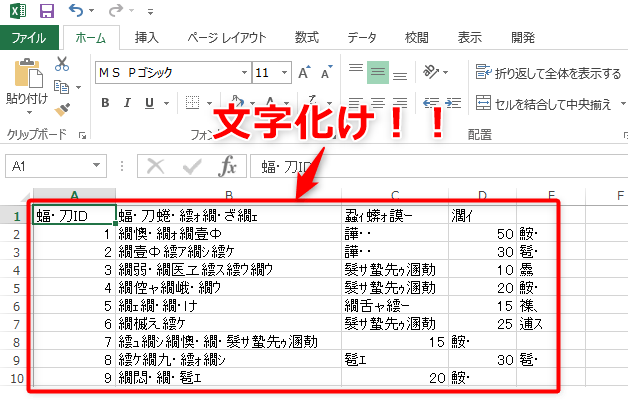Toggle Bold formatting

(105, 103)
